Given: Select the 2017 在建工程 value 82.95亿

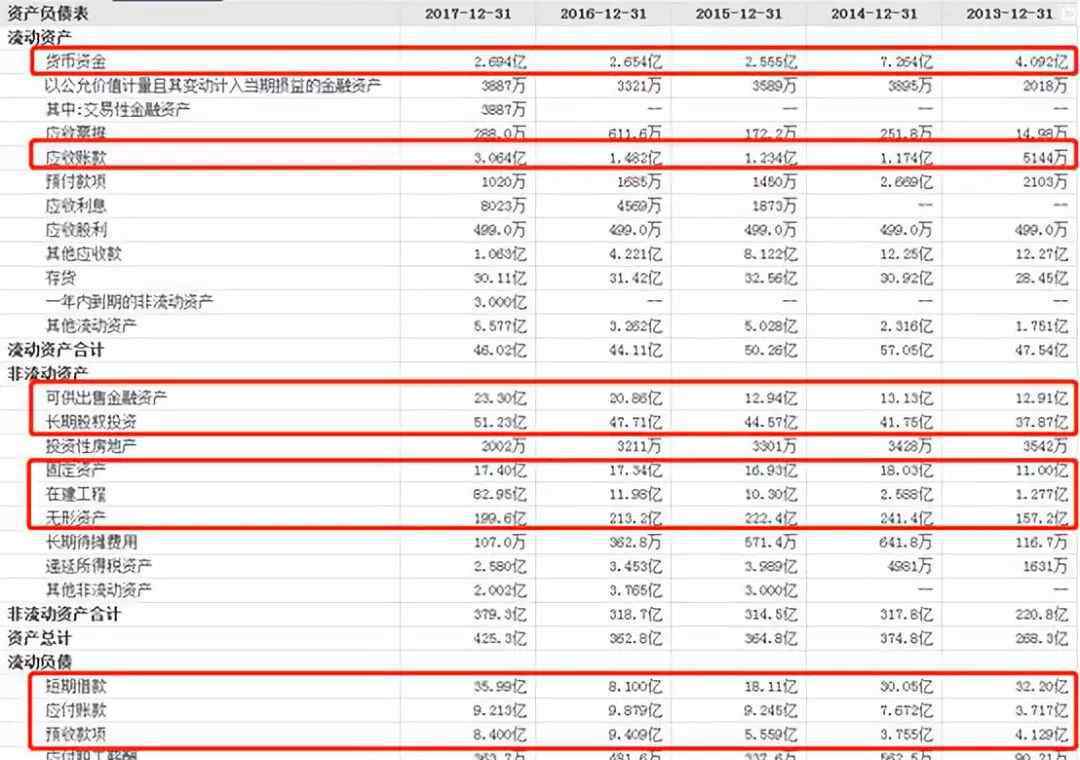Looking at the screenshot, I should [x=499, y=493].
